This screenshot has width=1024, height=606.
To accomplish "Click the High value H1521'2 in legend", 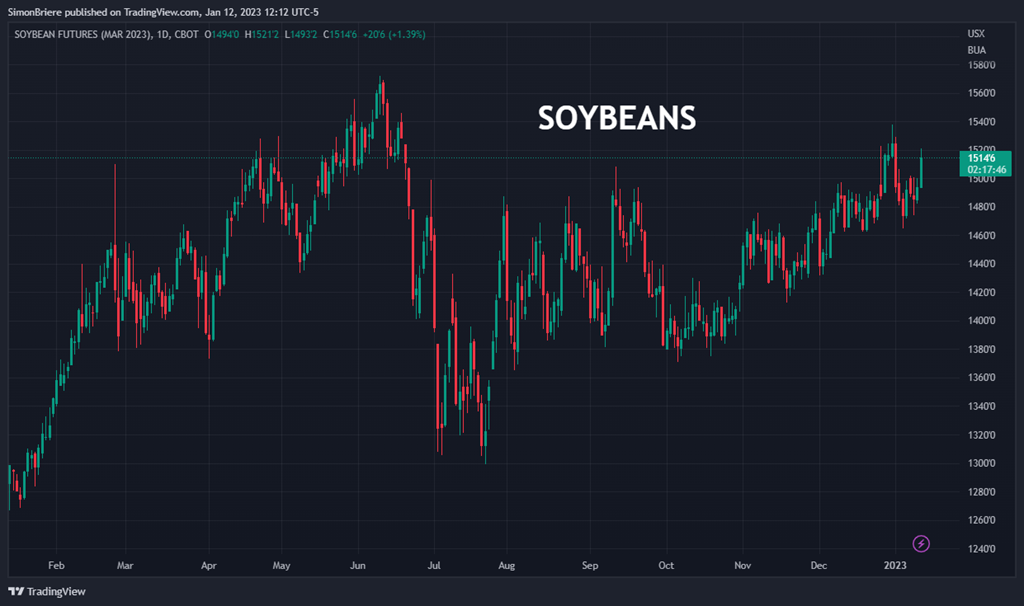I will pyautogui.click(x=262, y=34).
